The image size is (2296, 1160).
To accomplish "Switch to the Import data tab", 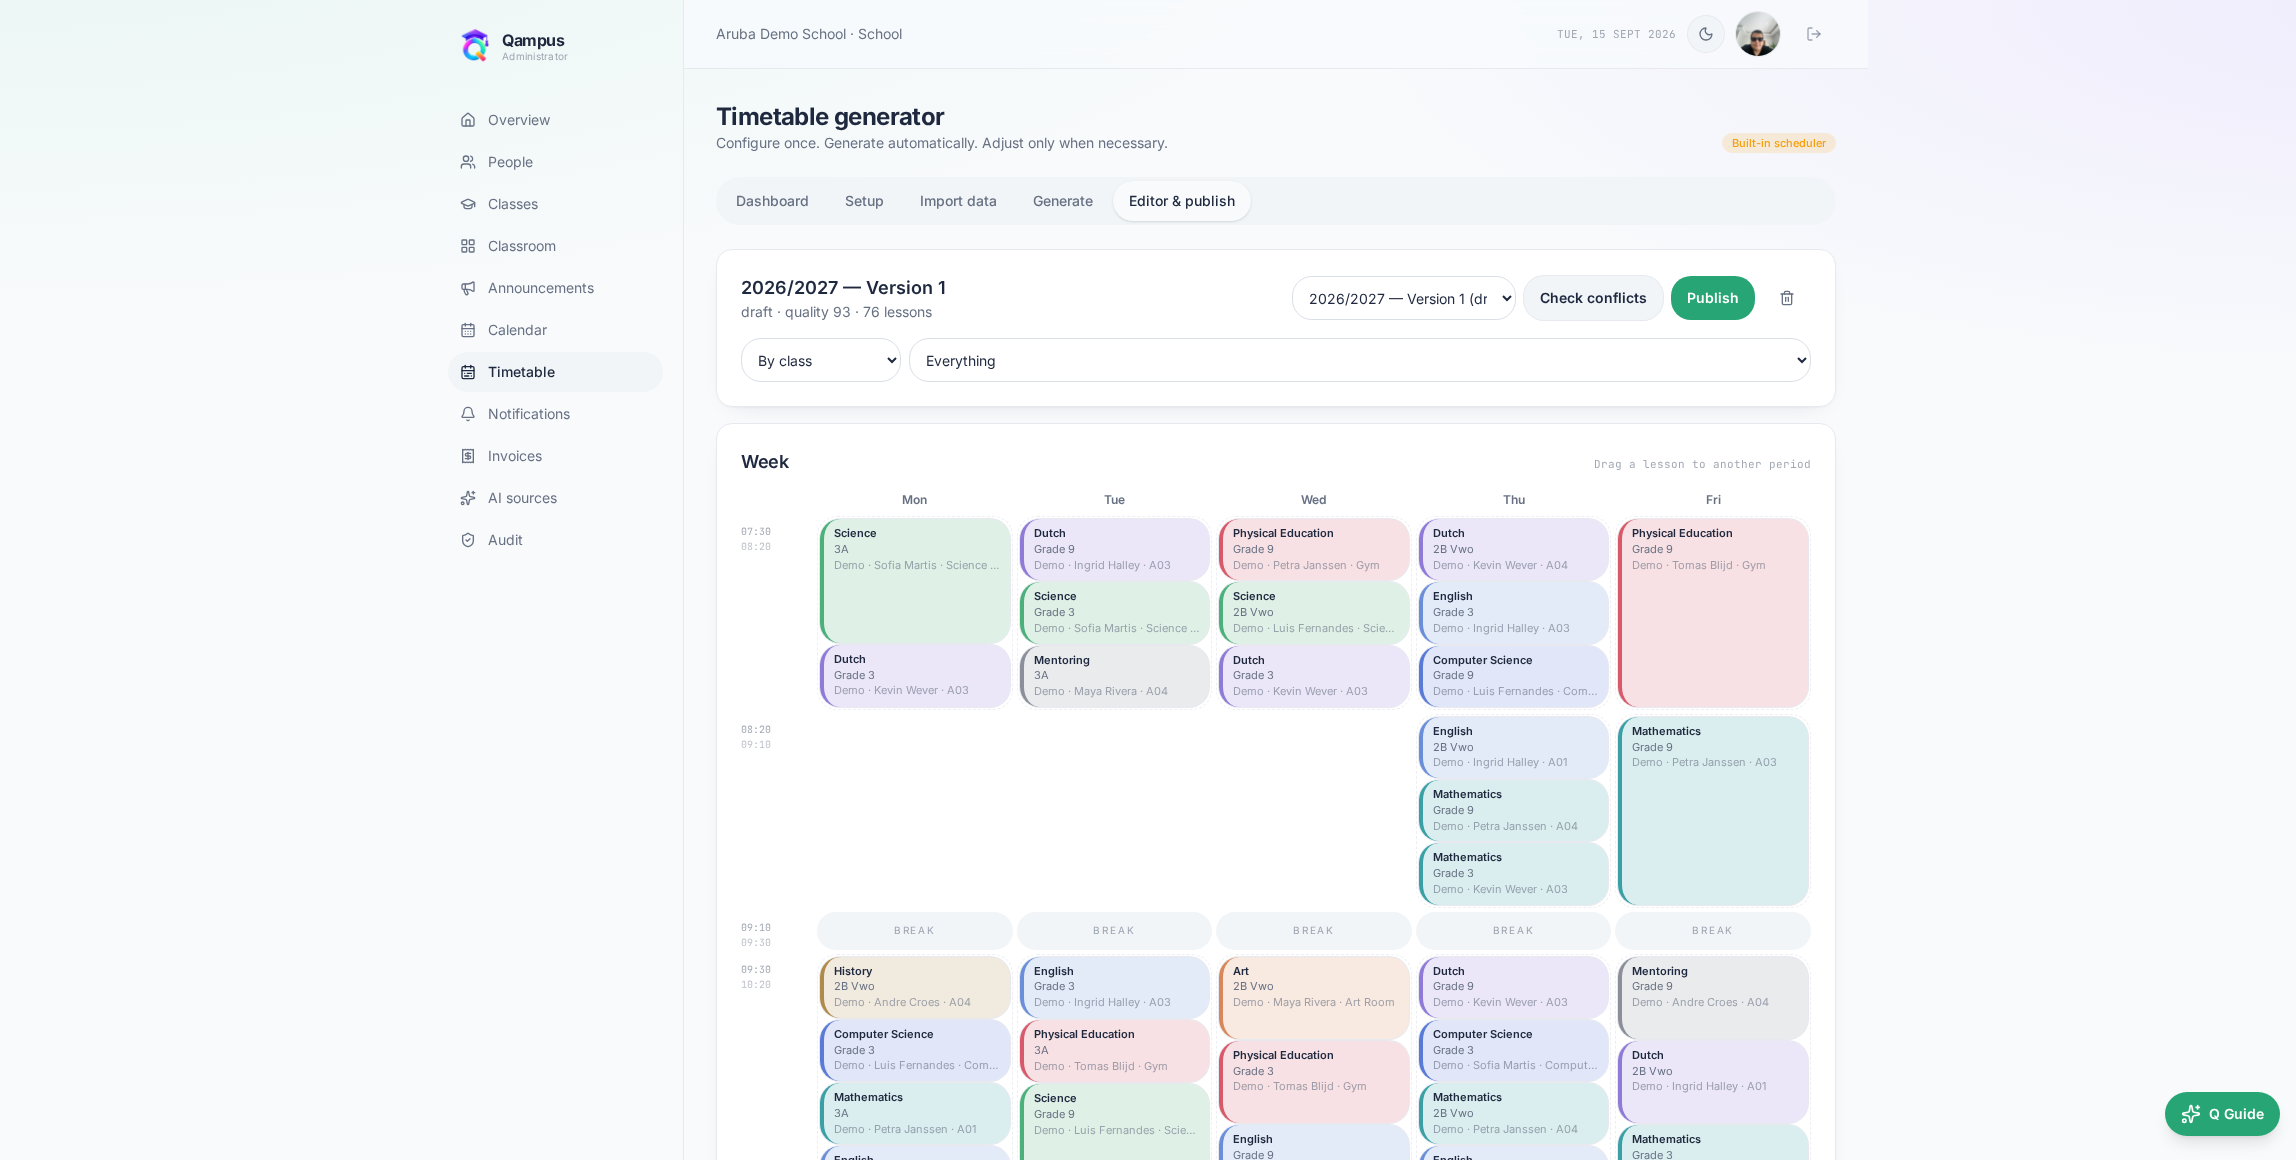I will tap(958, 201).
